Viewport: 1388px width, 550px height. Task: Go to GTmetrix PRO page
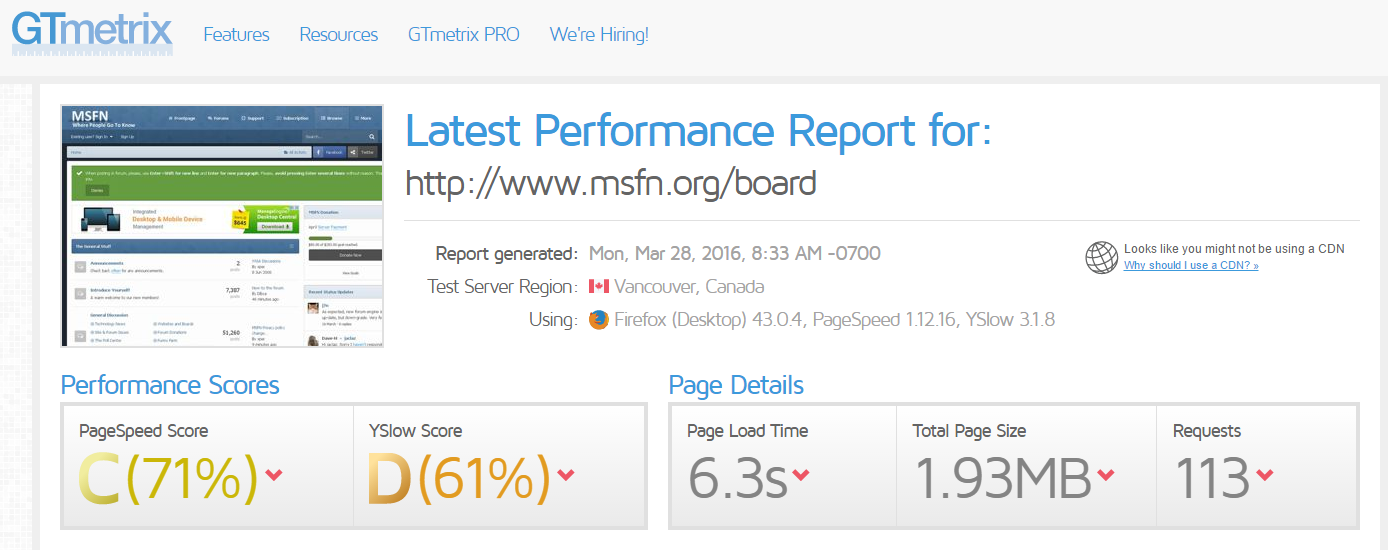pyautogui.click(x=464, y=34)
